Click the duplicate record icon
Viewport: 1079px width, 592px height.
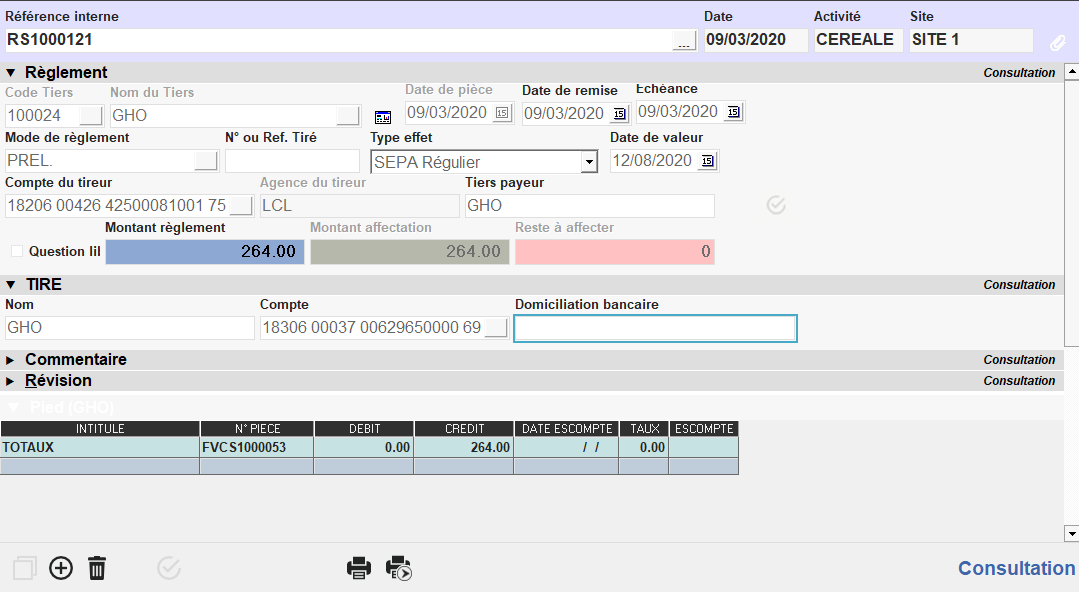24,568
